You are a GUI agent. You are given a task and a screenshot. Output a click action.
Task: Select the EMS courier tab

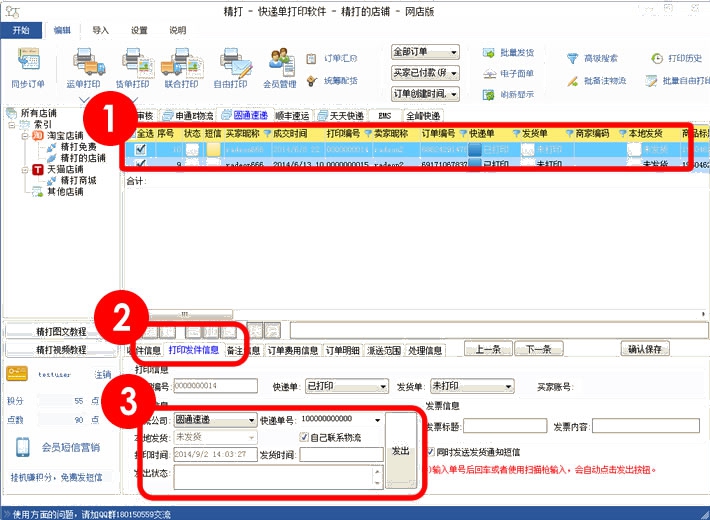pyautogui.click(x=385, y=116)
